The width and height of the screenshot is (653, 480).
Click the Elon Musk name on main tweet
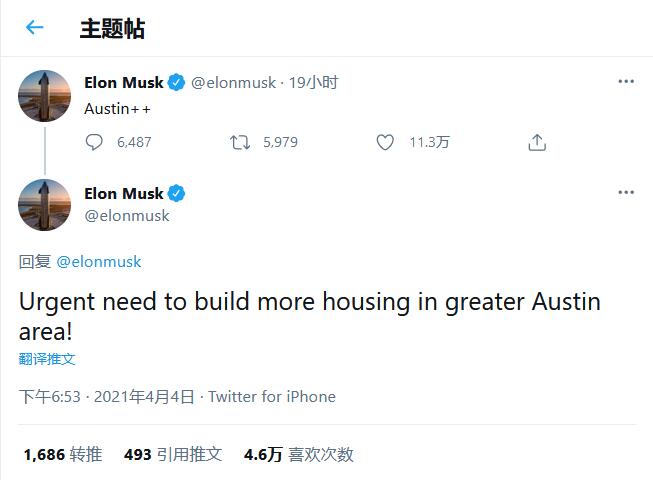124,194
